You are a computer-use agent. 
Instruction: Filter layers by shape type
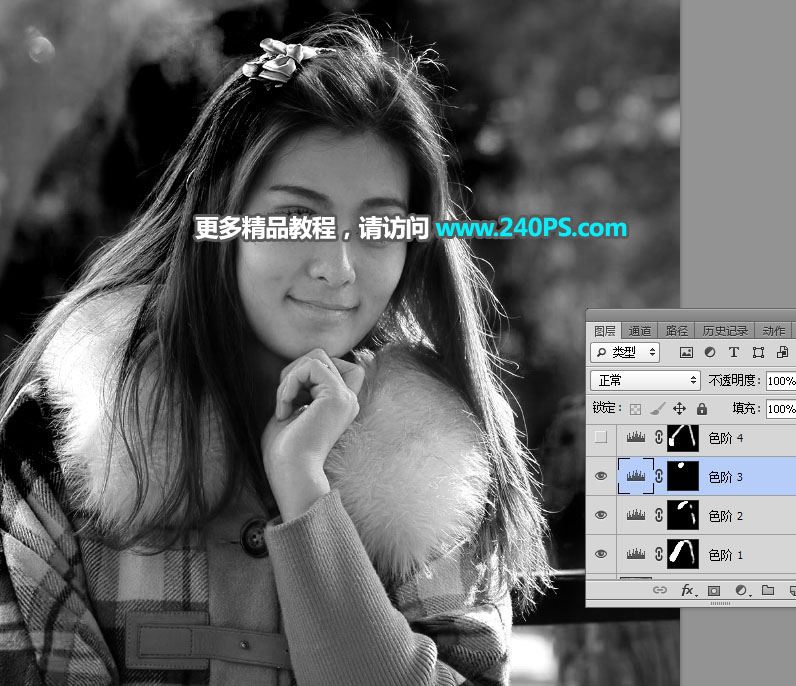click(x=758, y=352)
